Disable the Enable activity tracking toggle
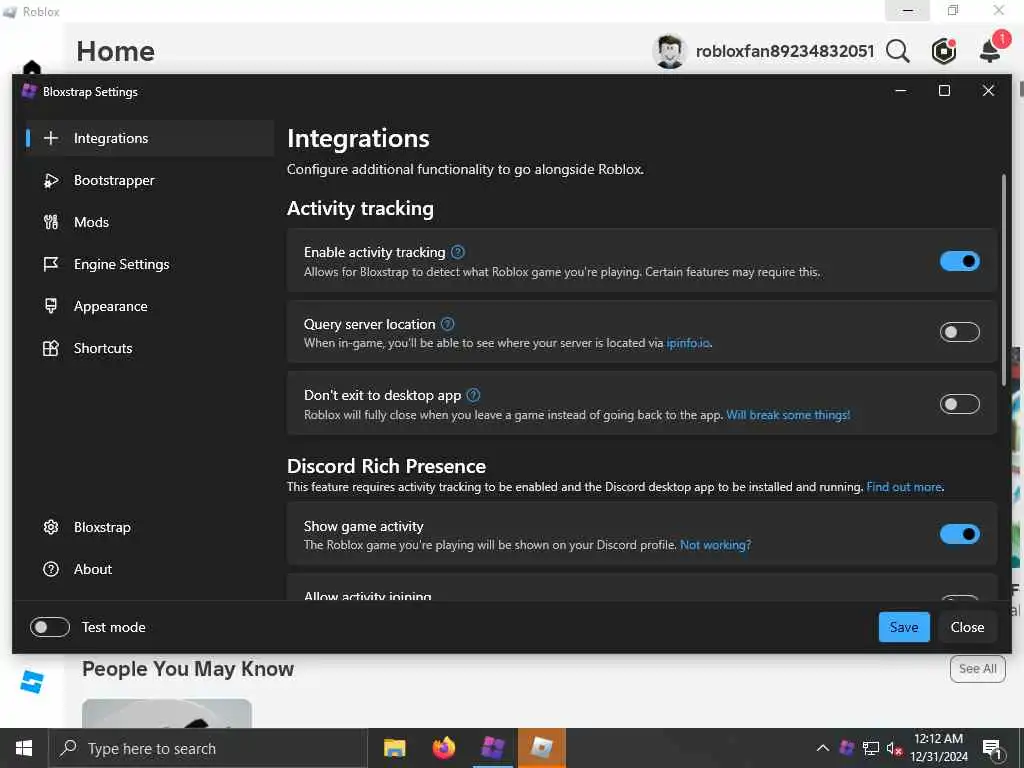Viewport: 1024px width, 768px height. [x=959, y=261]
